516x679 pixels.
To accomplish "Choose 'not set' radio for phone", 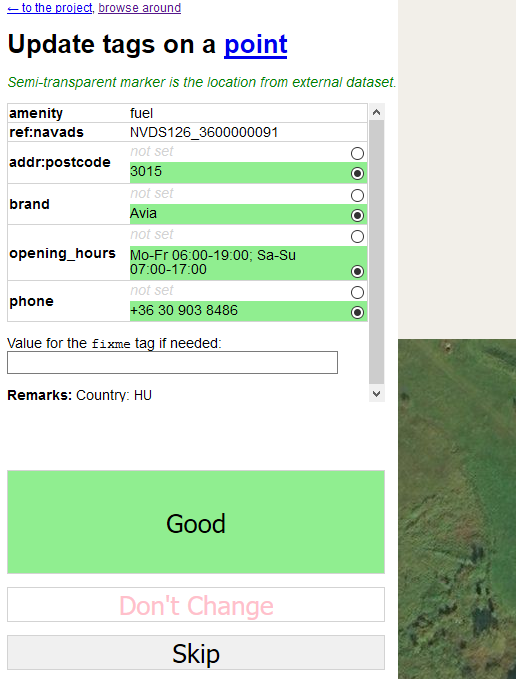I will tap(357, 292).
